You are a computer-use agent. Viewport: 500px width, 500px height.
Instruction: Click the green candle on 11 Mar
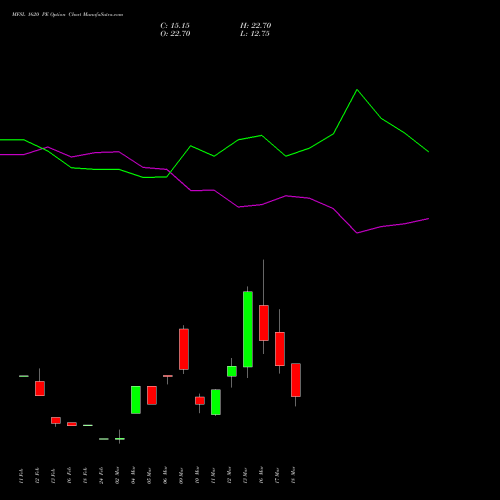tap(216, 402)
